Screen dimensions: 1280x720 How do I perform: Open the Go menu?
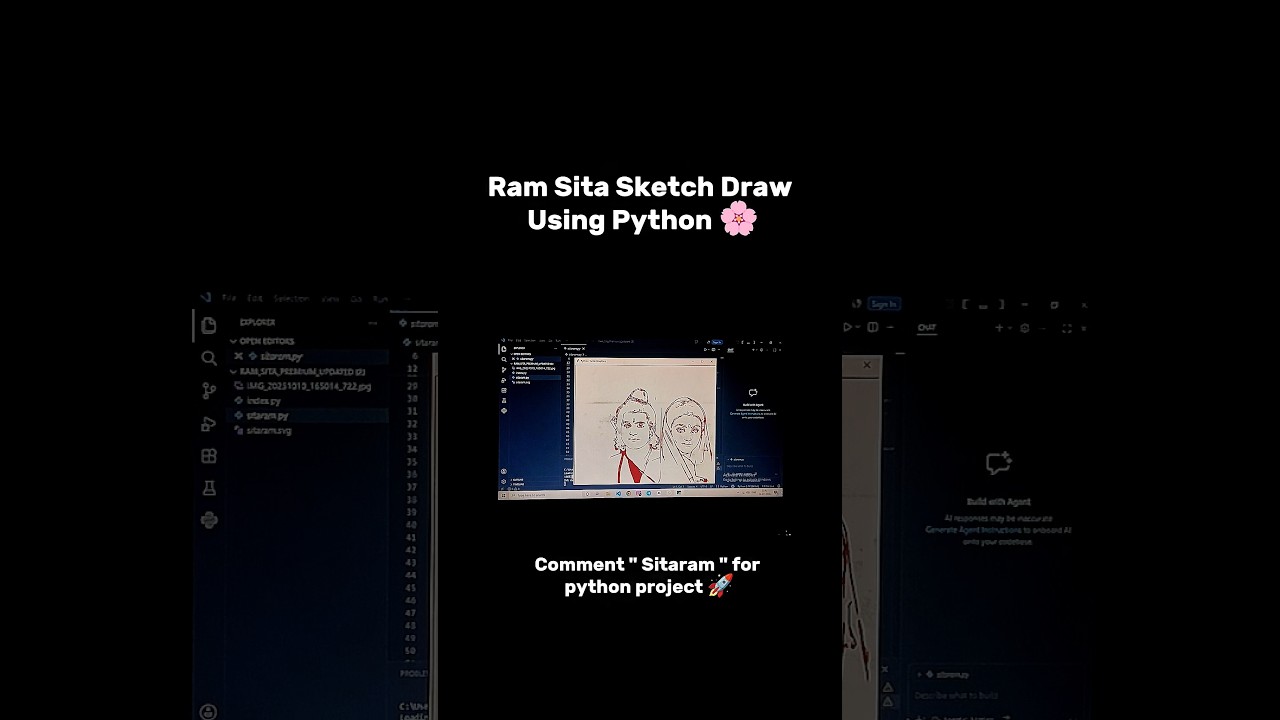click(356, 298)
